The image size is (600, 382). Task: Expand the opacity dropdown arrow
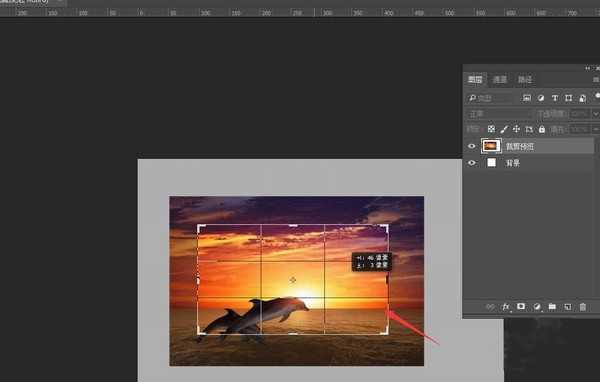(595, 114)
